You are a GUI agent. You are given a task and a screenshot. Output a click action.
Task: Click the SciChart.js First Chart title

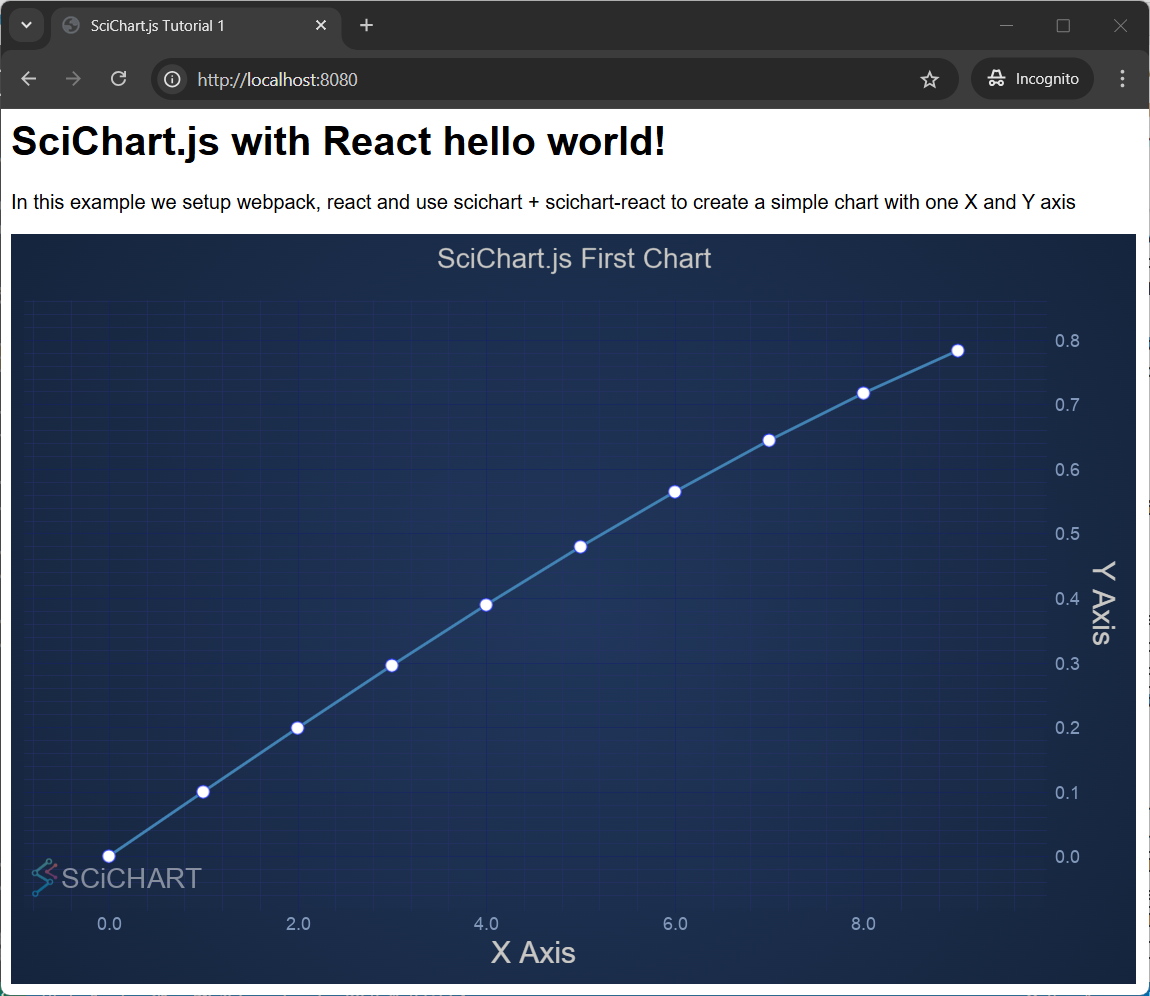(573, 258)
